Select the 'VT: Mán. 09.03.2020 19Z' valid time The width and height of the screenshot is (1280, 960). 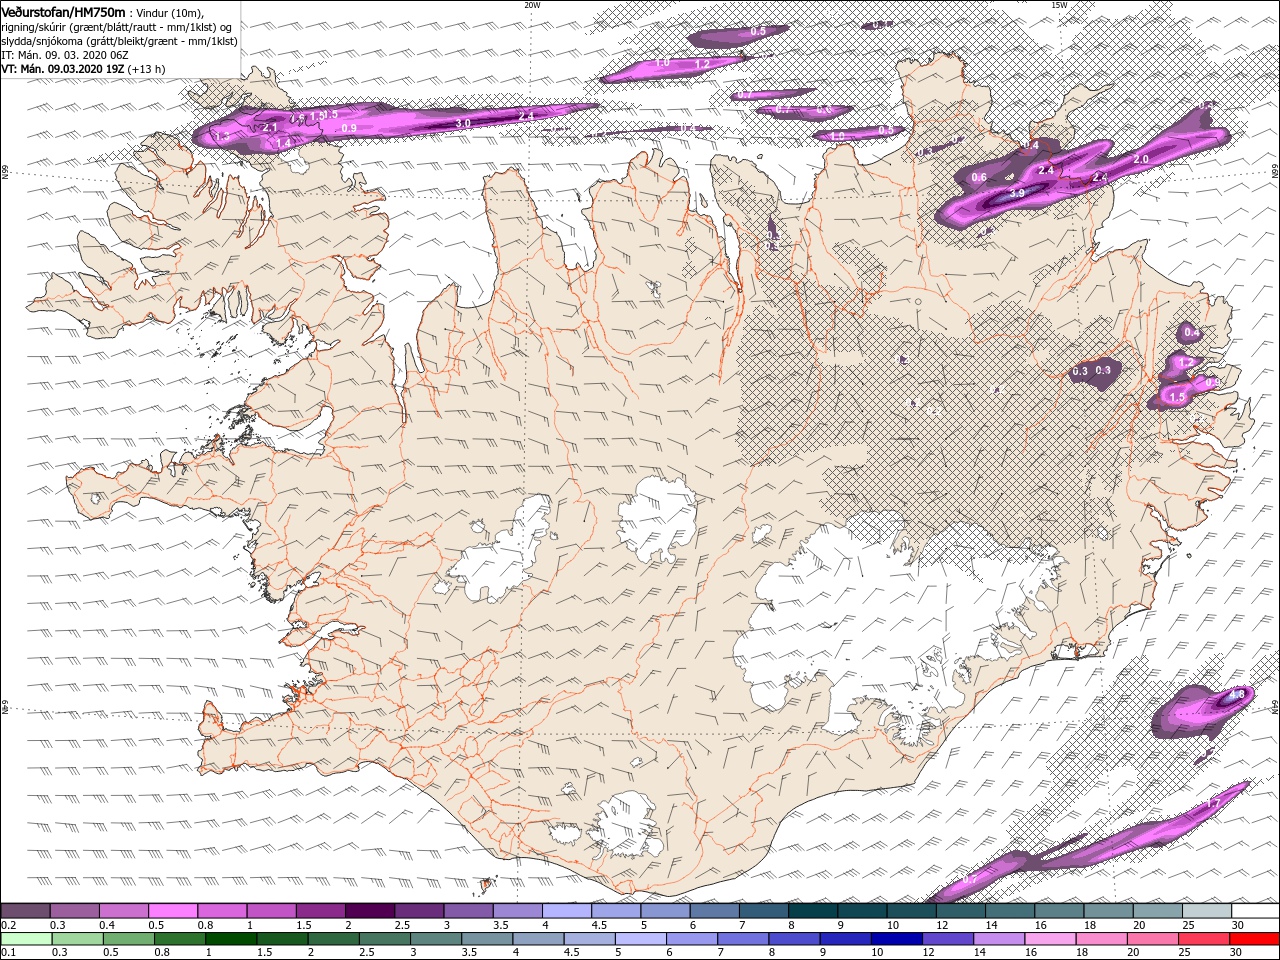62,69
